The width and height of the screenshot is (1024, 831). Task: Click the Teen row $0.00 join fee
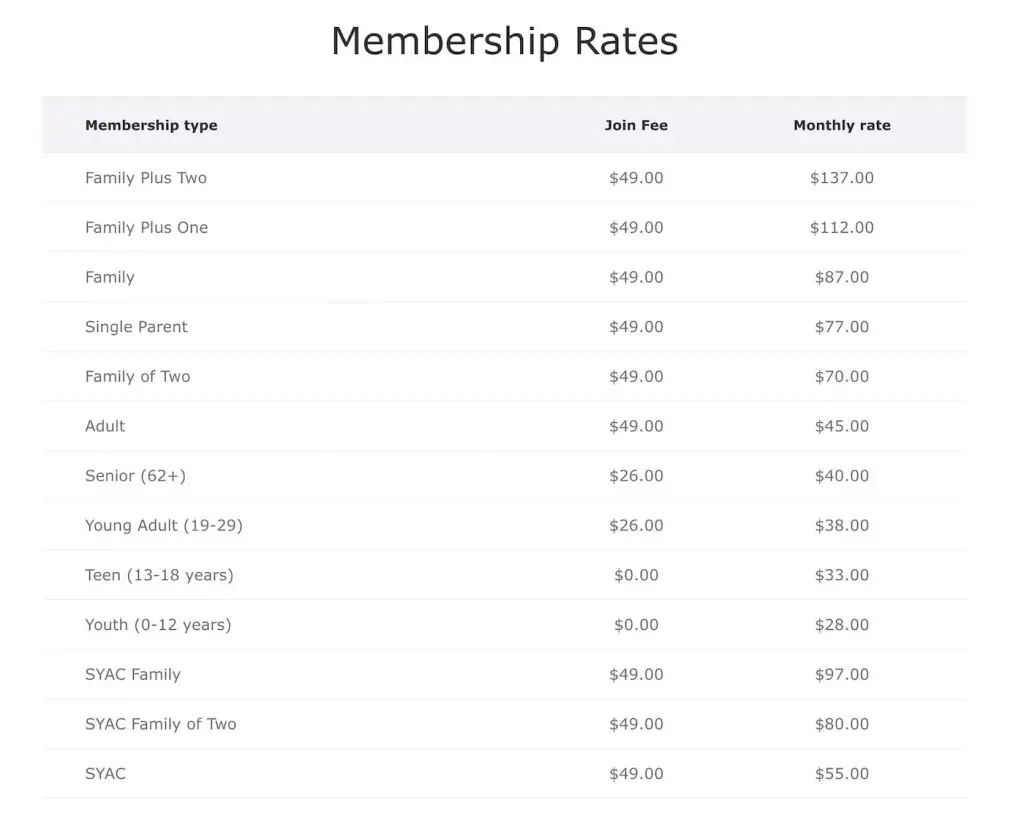click(636, 575)
